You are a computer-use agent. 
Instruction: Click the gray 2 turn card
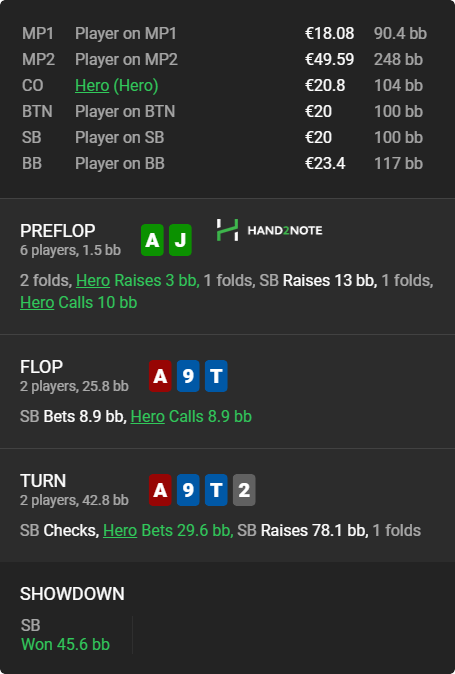pos(244,490)
